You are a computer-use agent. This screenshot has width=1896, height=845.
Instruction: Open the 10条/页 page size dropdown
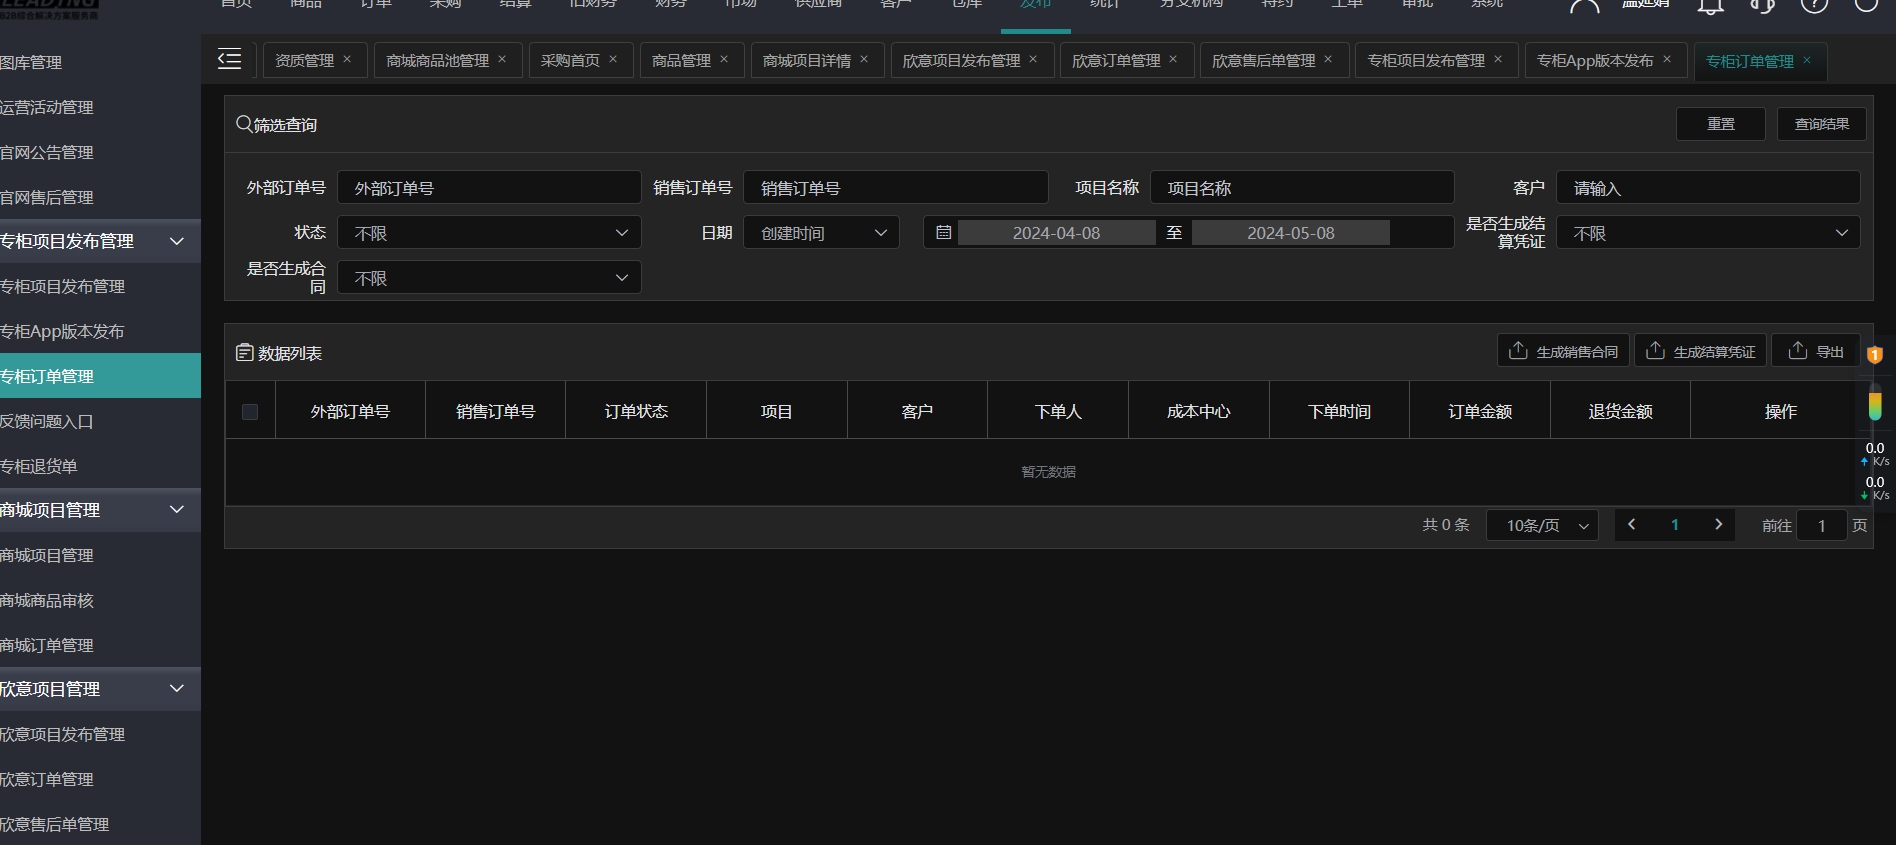pos(1542,525)
